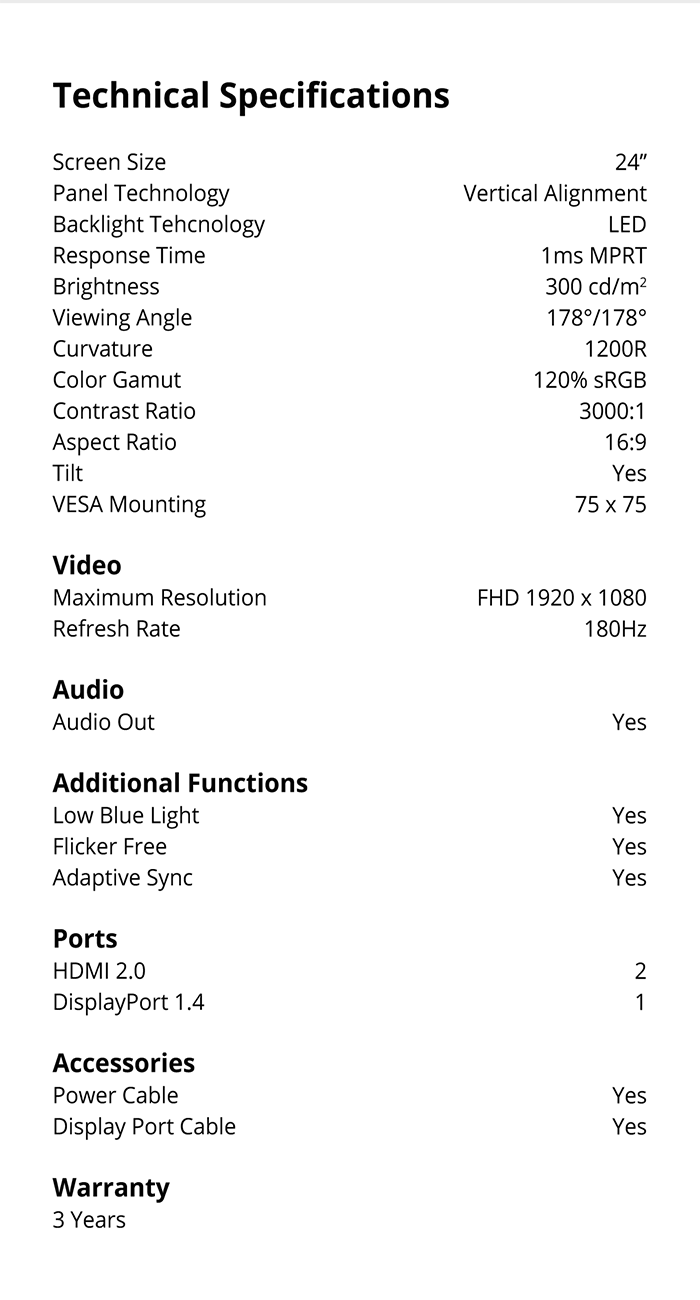The width and height of the screenshot is (700, 1300).
Task: Select the 3 Years warranty text
Action: [x=89, y=1220]
